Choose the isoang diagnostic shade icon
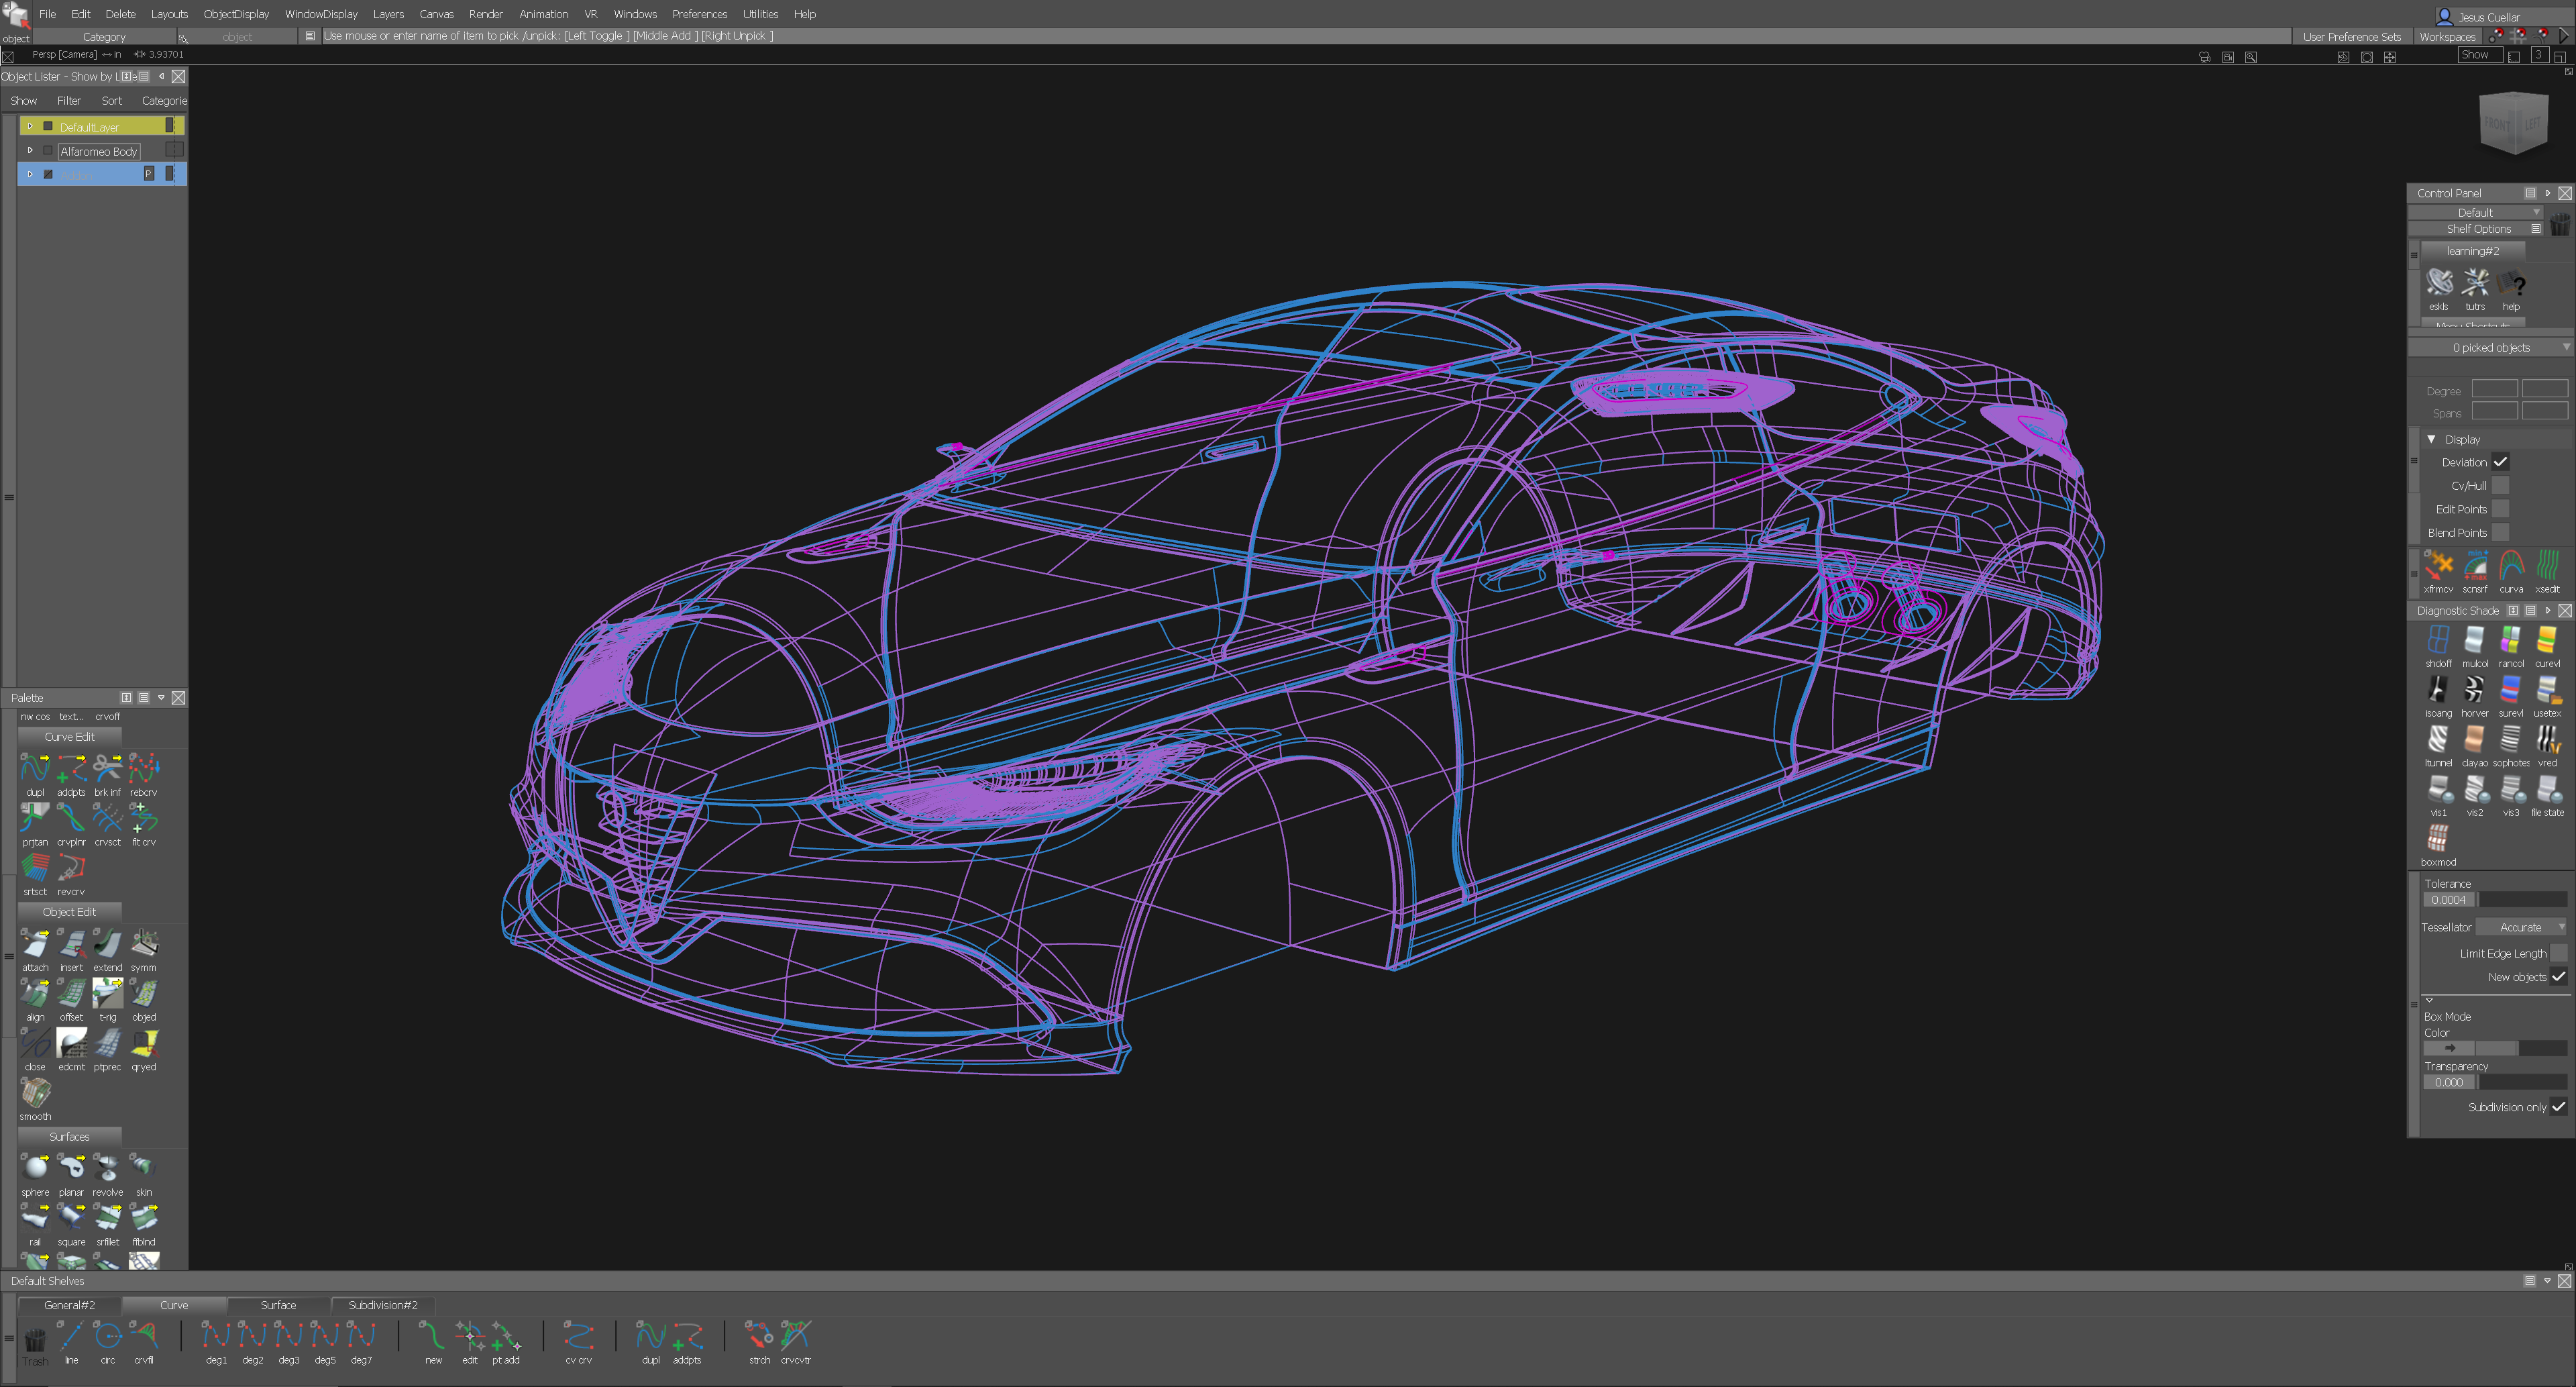 point(2438,690)
